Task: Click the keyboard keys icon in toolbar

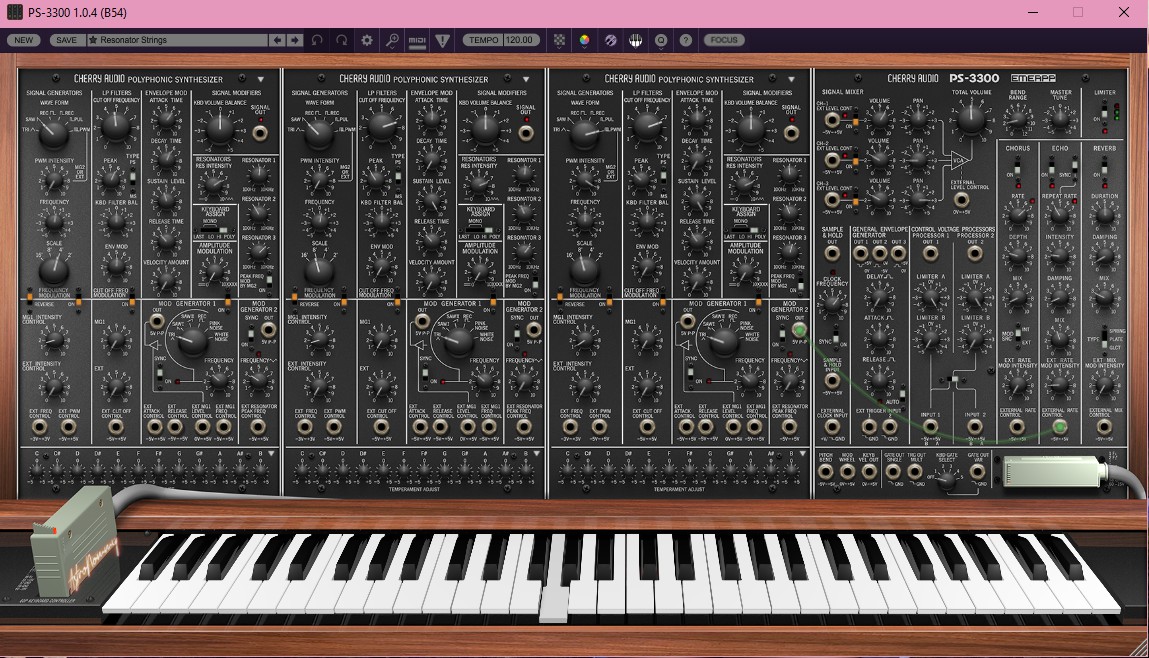Action: point(635,40)
